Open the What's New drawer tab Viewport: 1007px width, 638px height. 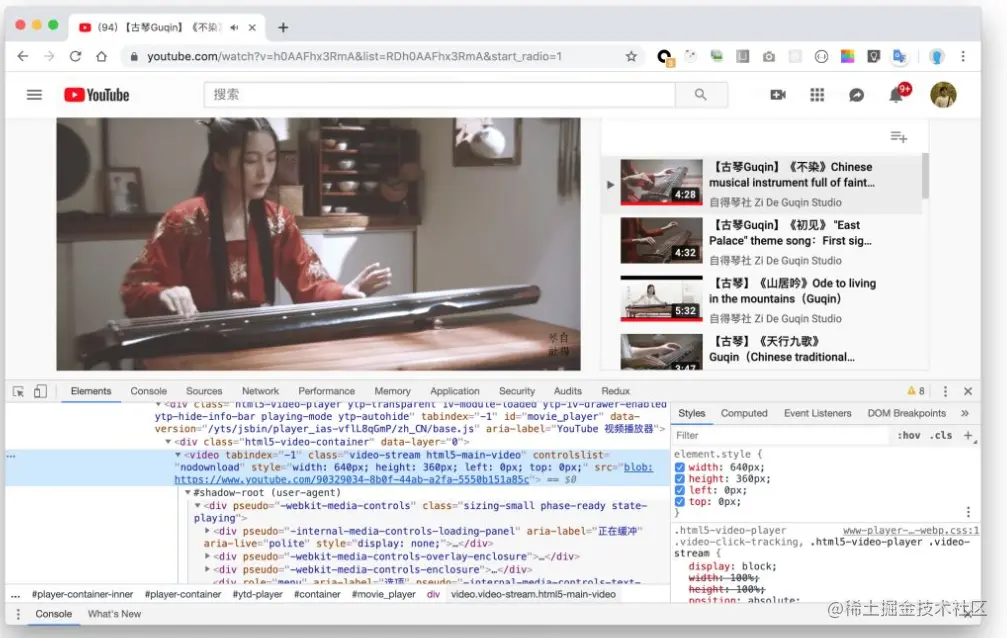pos(114,614)
